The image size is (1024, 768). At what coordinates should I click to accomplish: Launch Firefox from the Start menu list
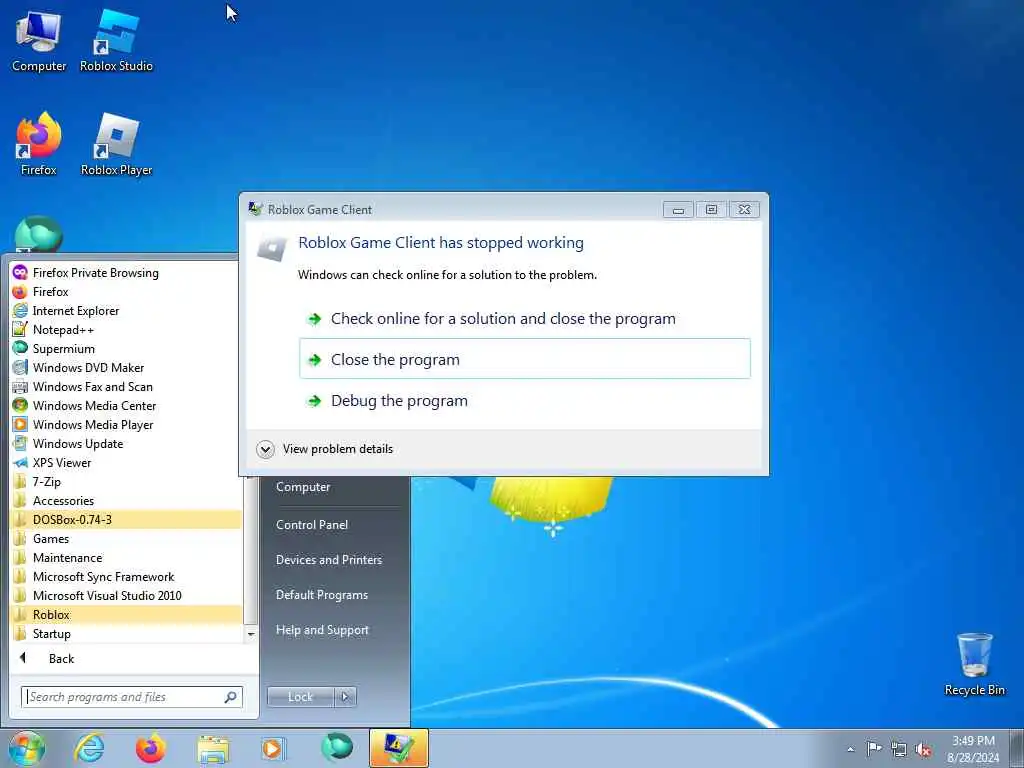[125, 291]
